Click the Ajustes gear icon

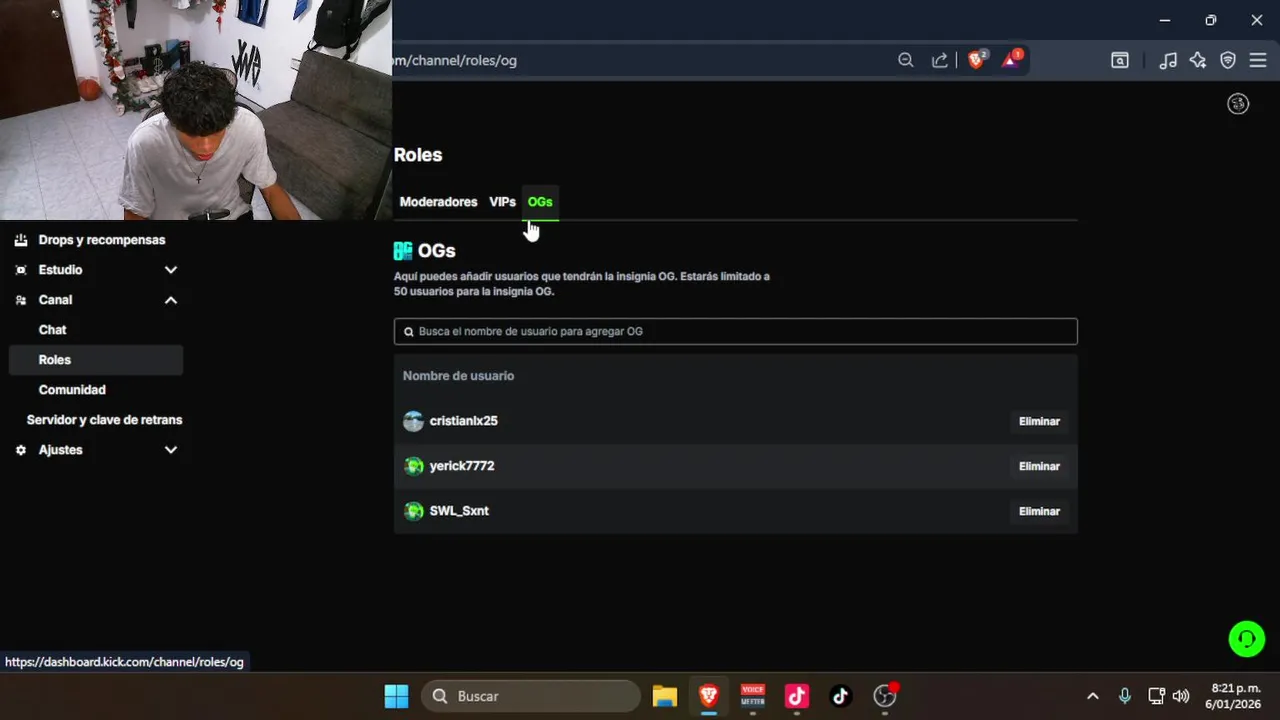point(21,450)
